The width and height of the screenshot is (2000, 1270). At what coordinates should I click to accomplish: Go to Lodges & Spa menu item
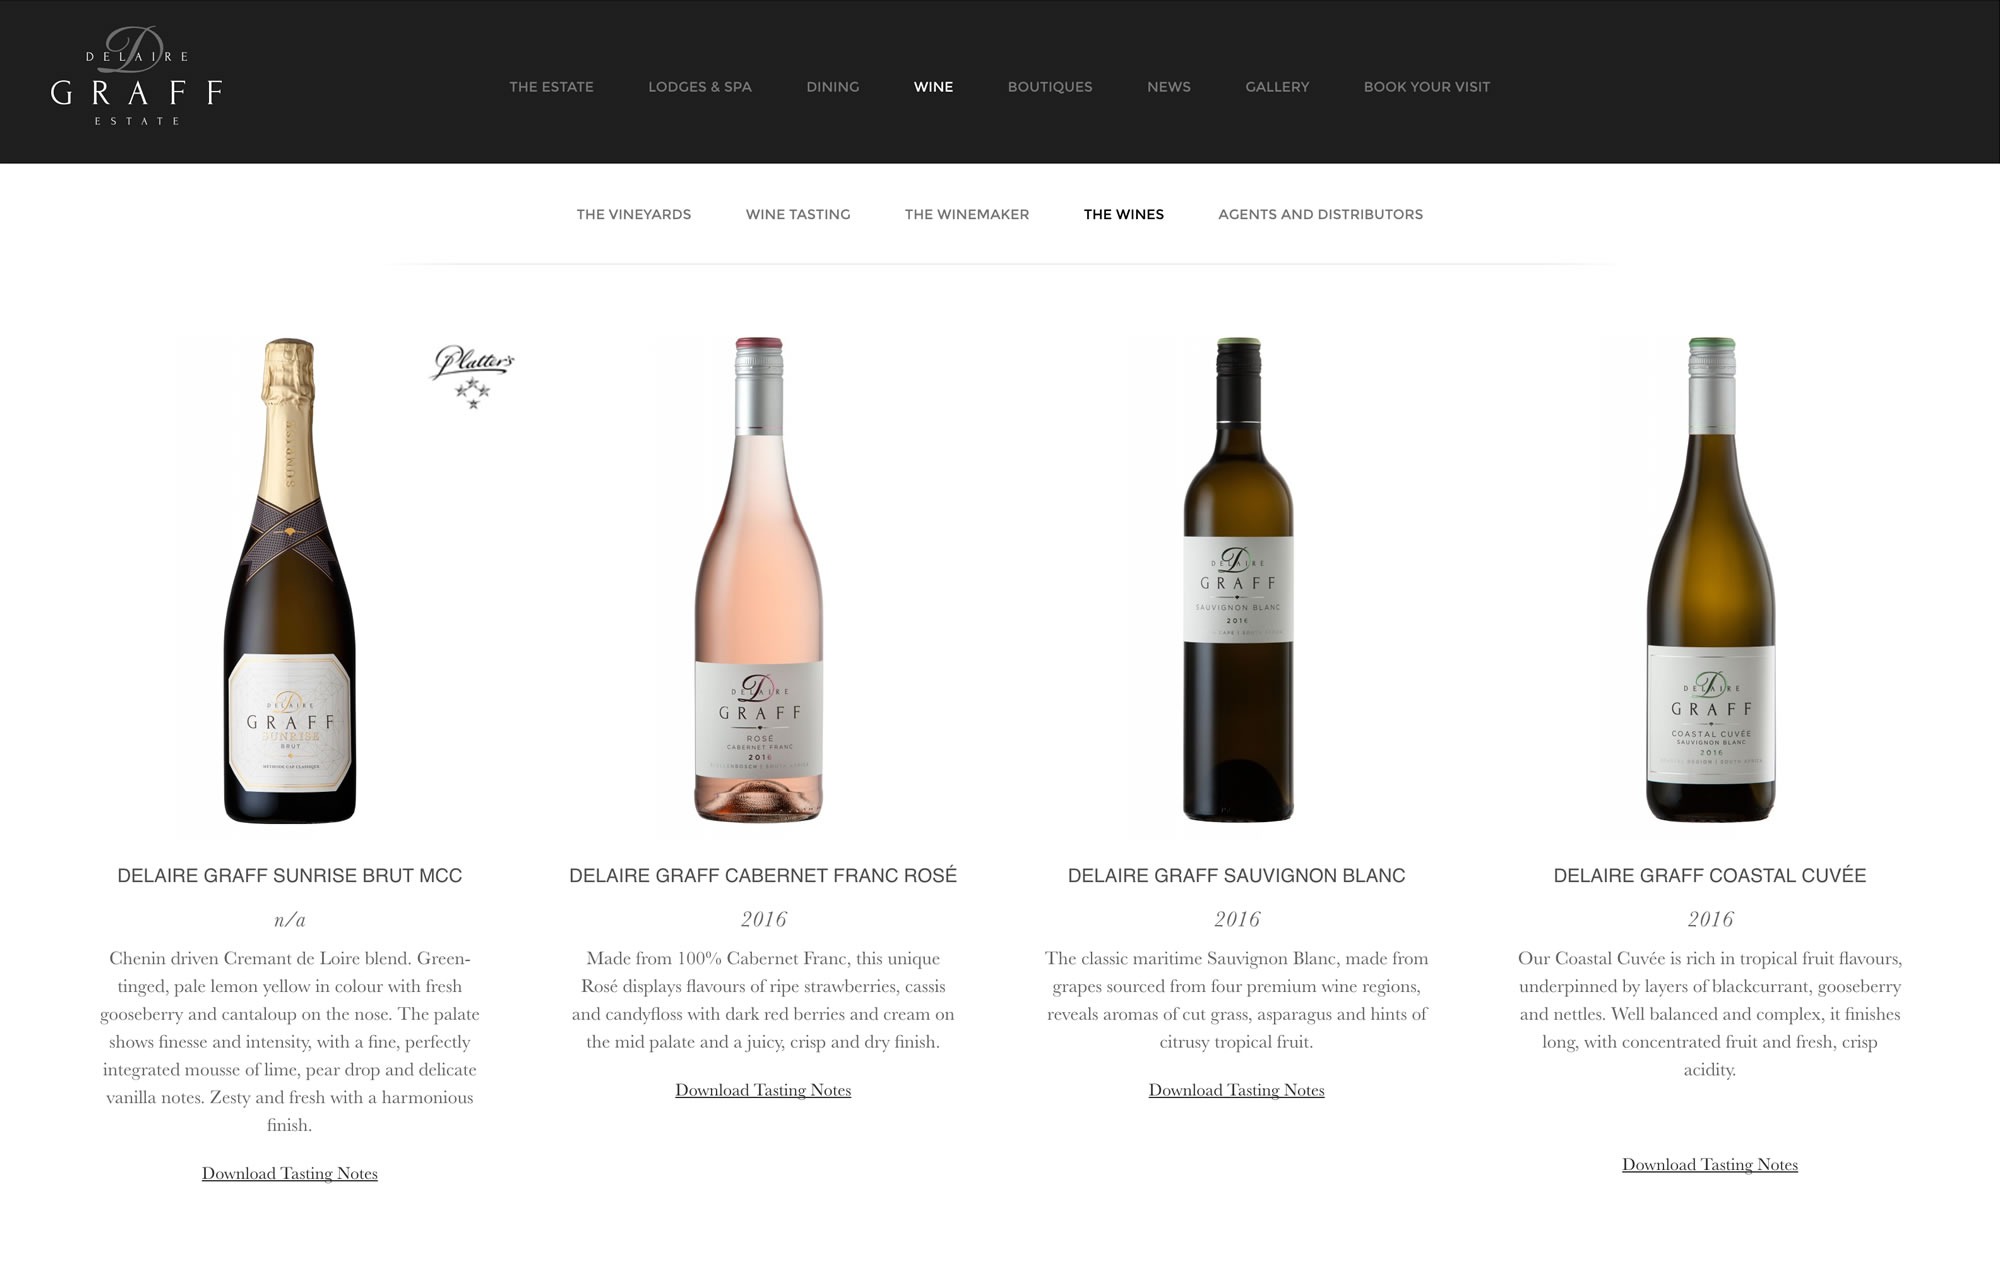[700, 87]
